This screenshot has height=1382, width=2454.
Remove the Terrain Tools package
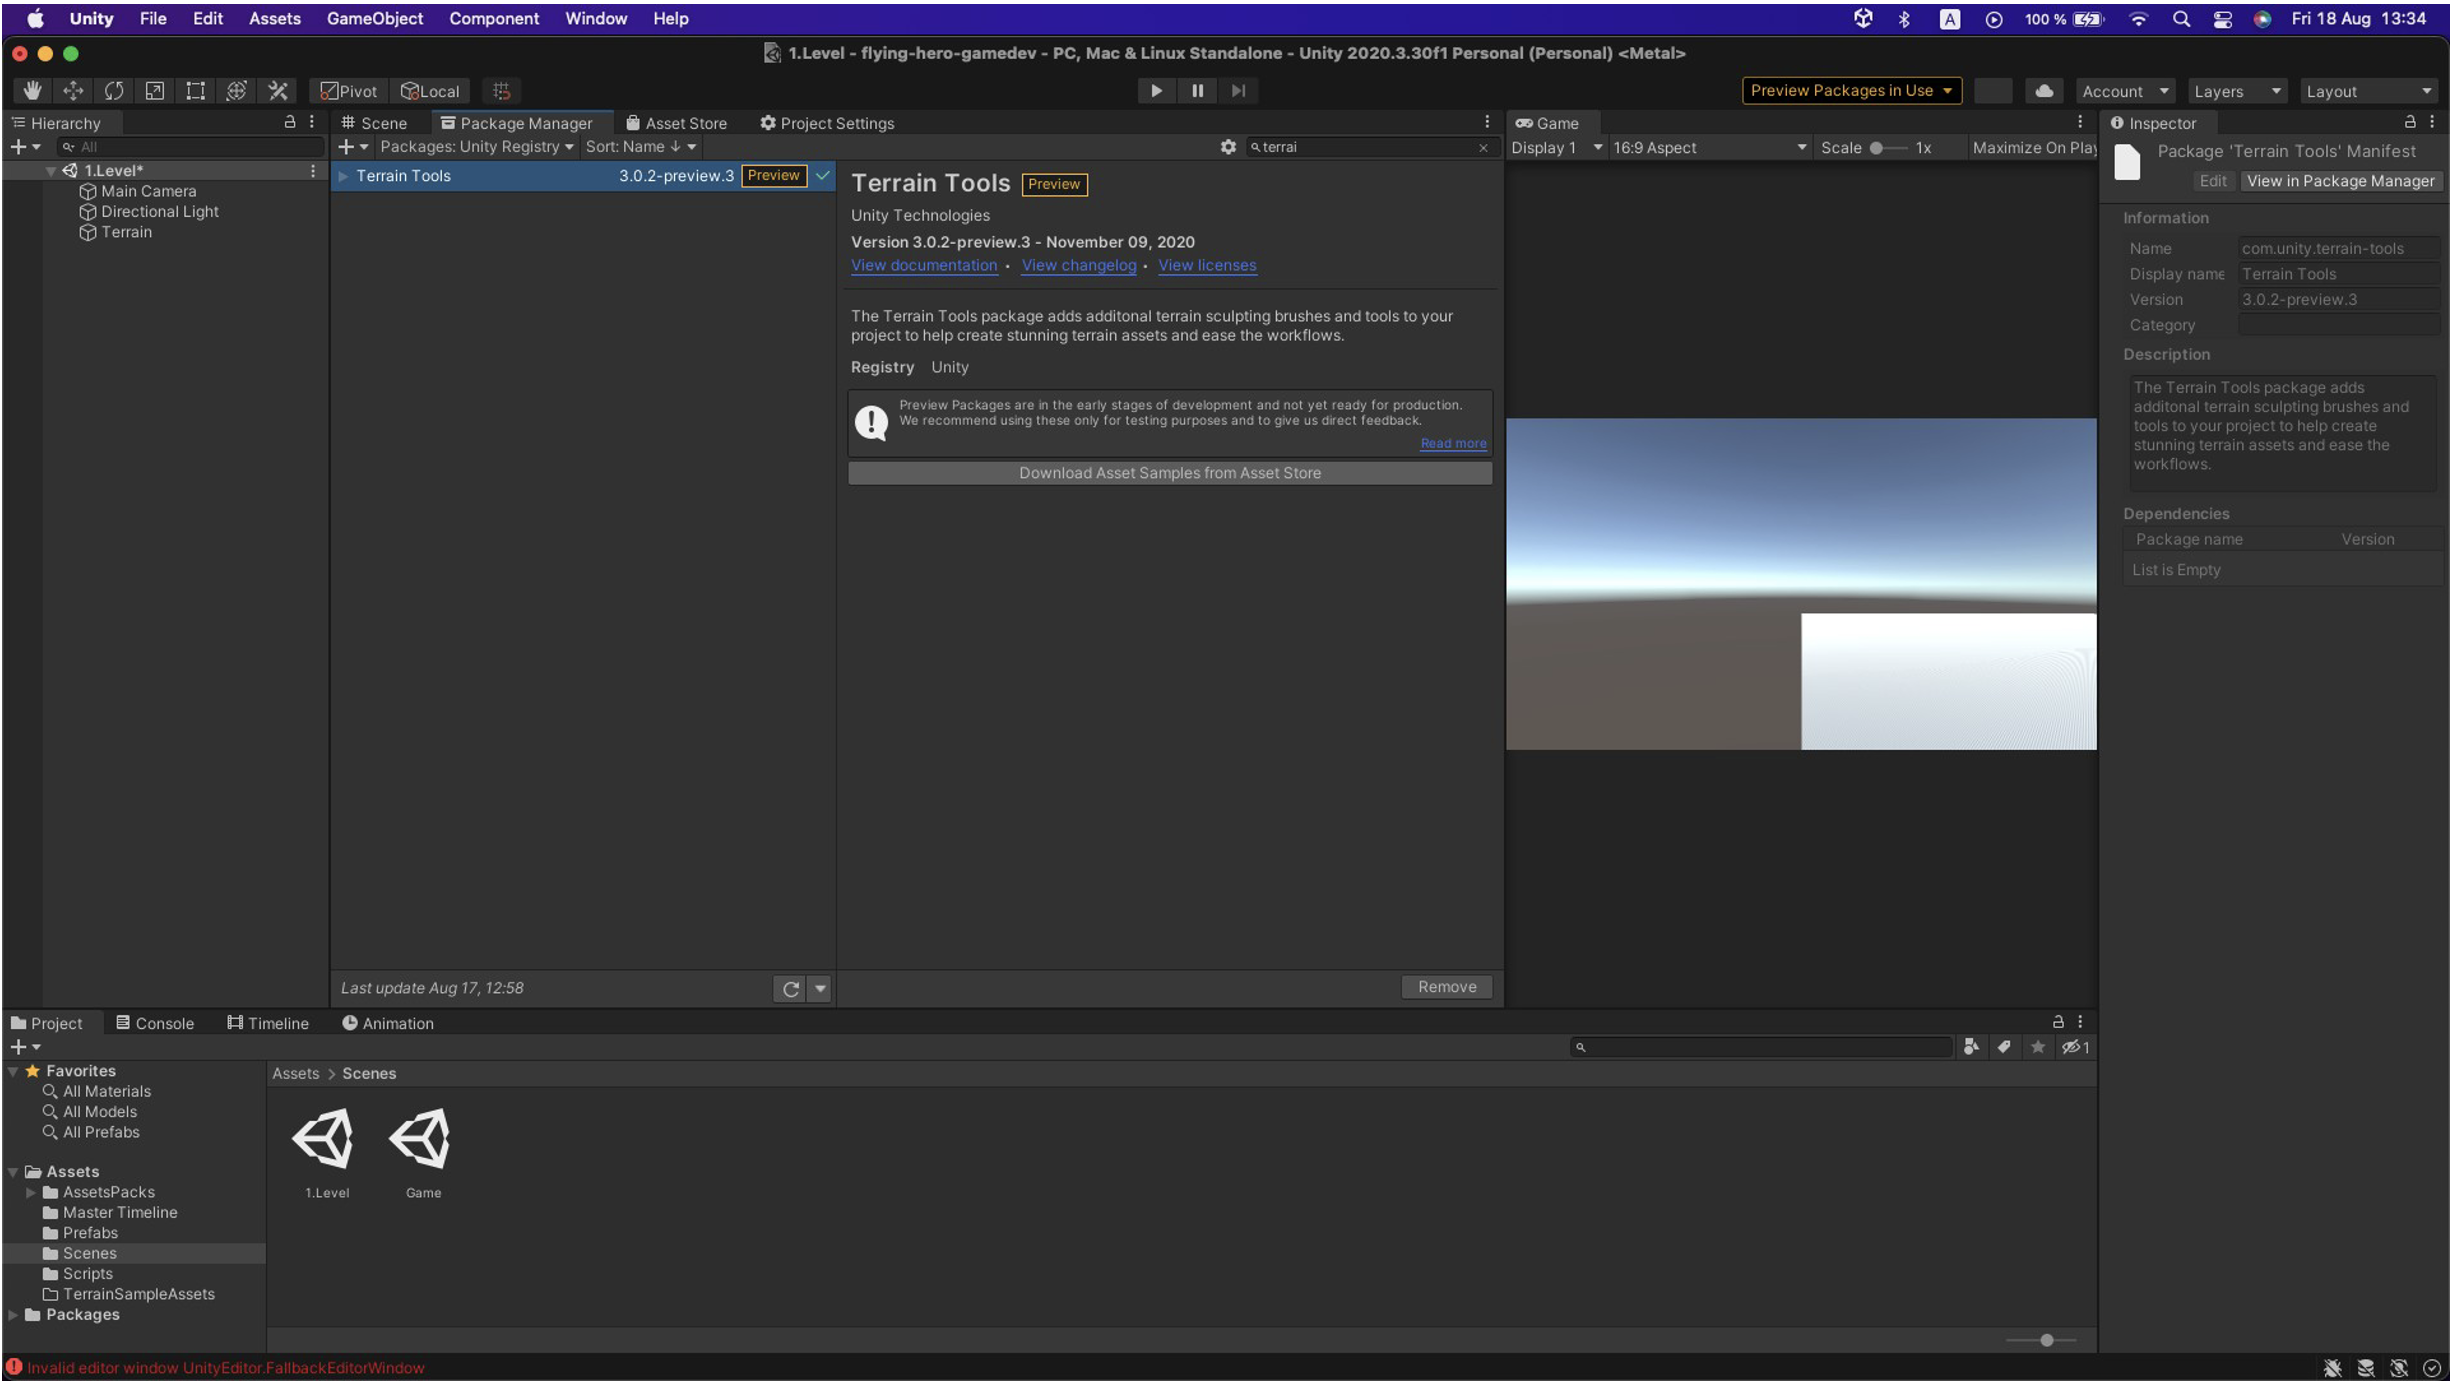1447,987
